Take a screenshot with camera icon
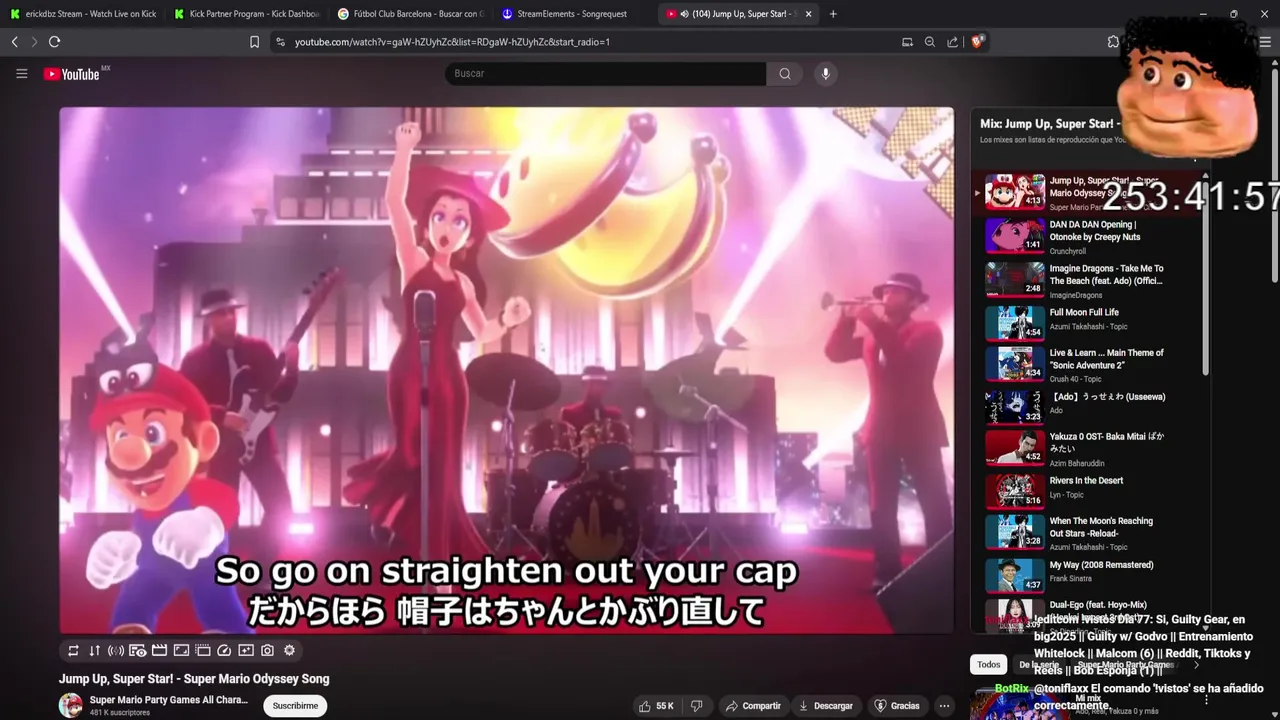 (267, 650)
